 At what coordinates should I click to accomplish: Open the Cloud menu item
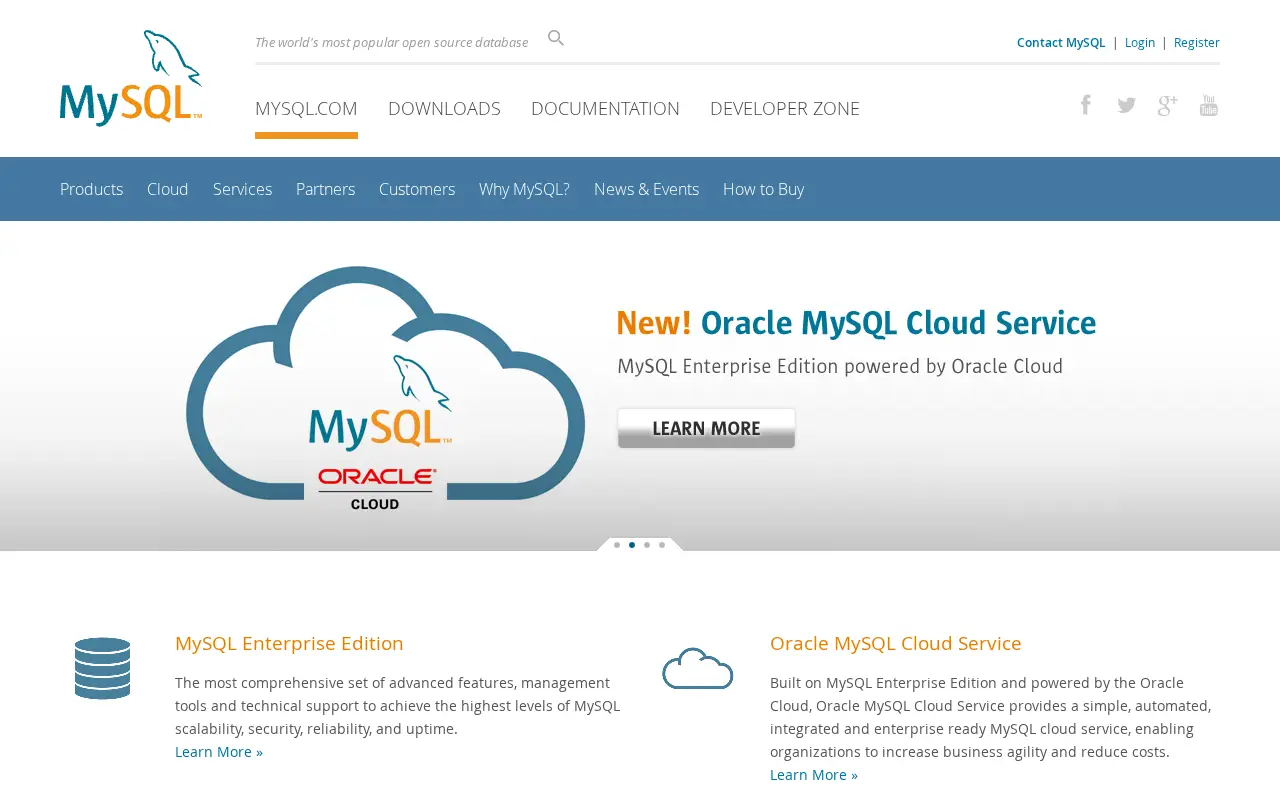tap(168, 189)
